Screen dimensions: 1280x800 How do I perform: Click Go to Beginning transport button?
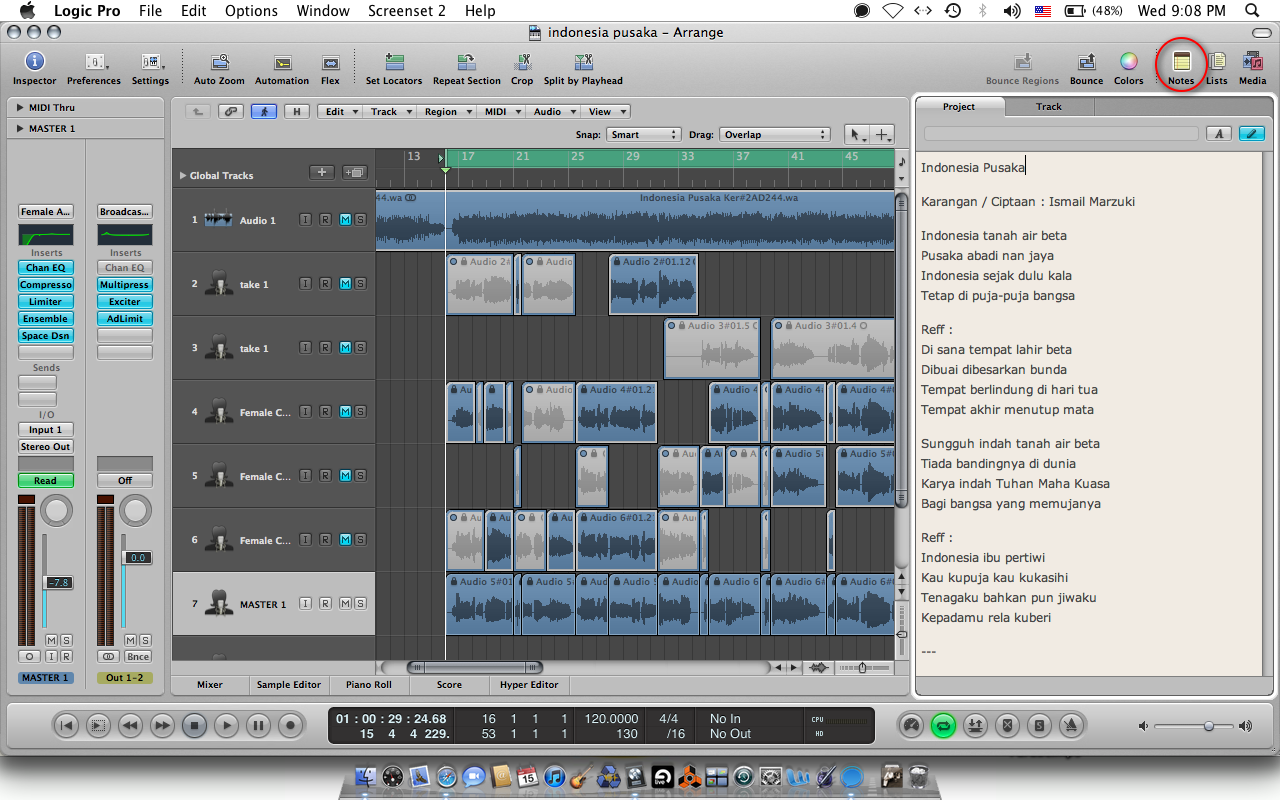click(x=66, y=725)
